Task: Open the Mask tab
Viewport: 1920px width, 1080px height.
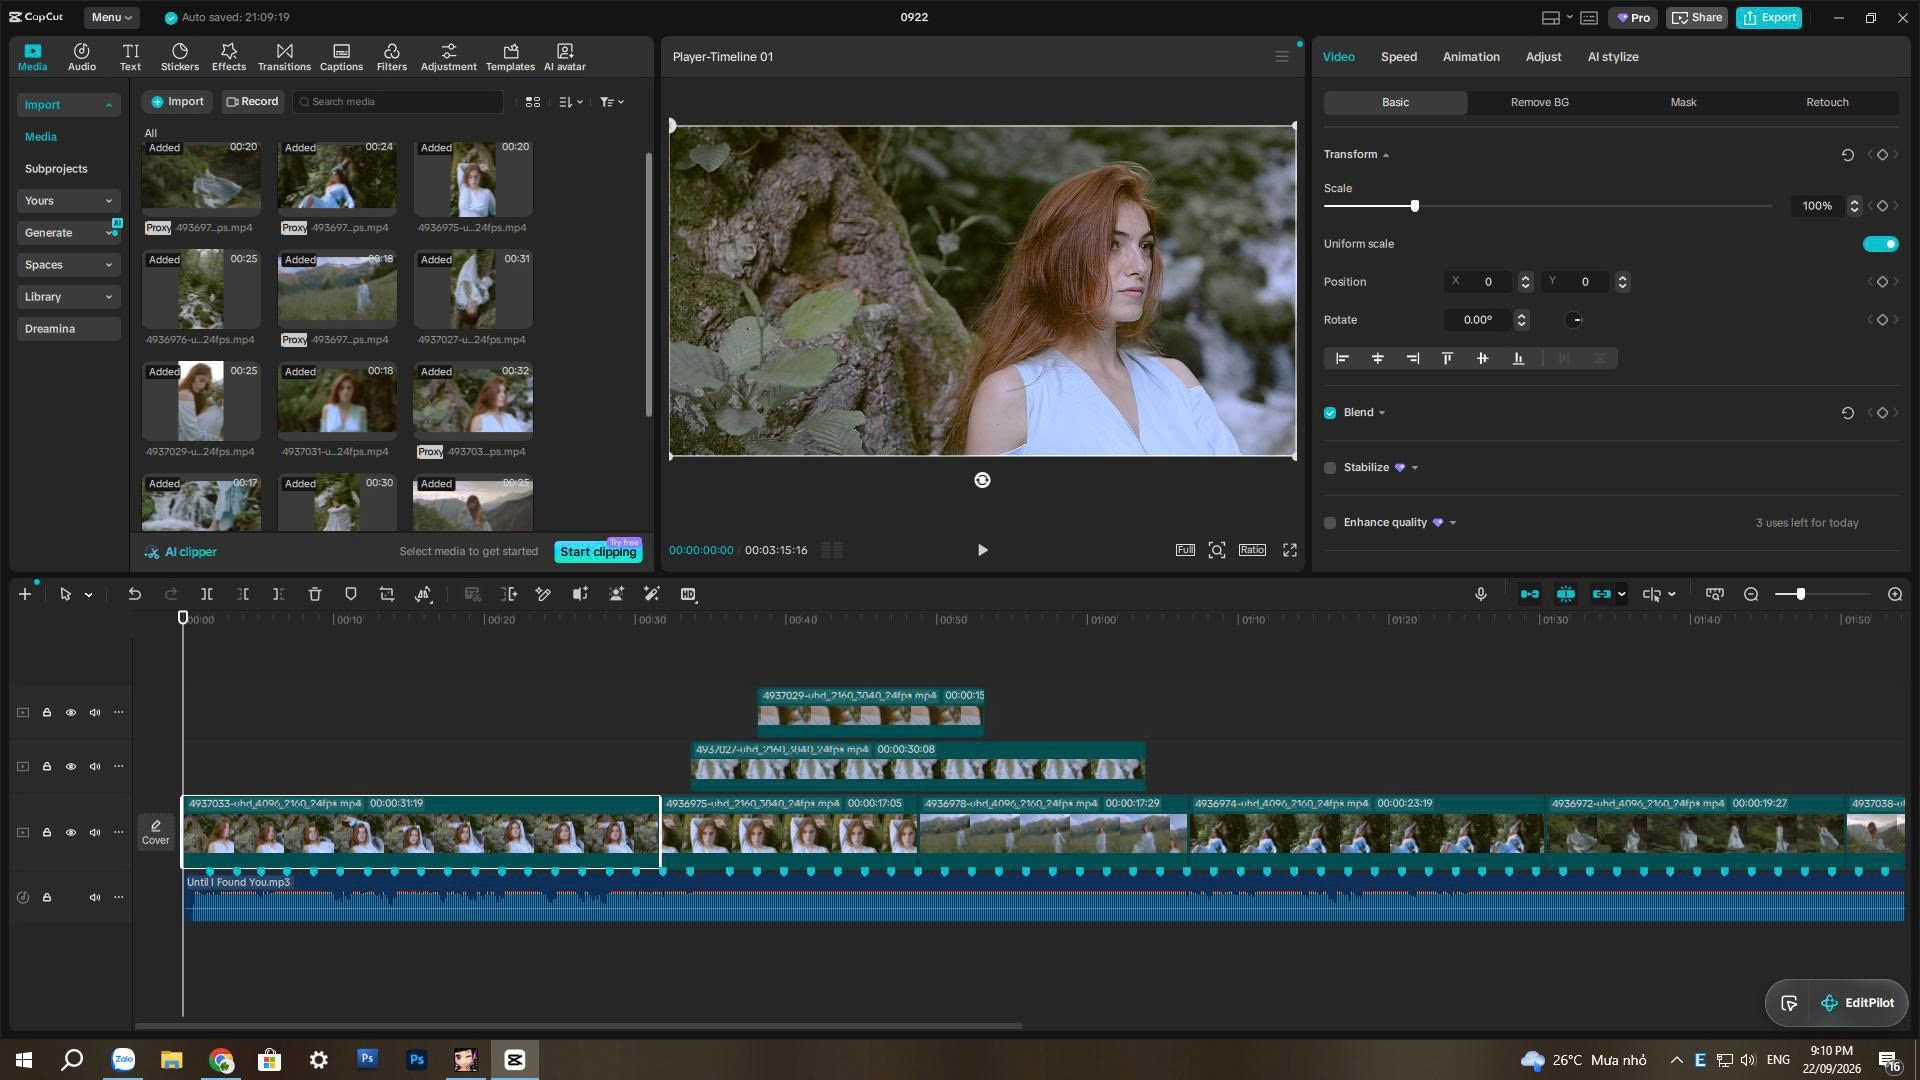Action: coord(1683,102)
